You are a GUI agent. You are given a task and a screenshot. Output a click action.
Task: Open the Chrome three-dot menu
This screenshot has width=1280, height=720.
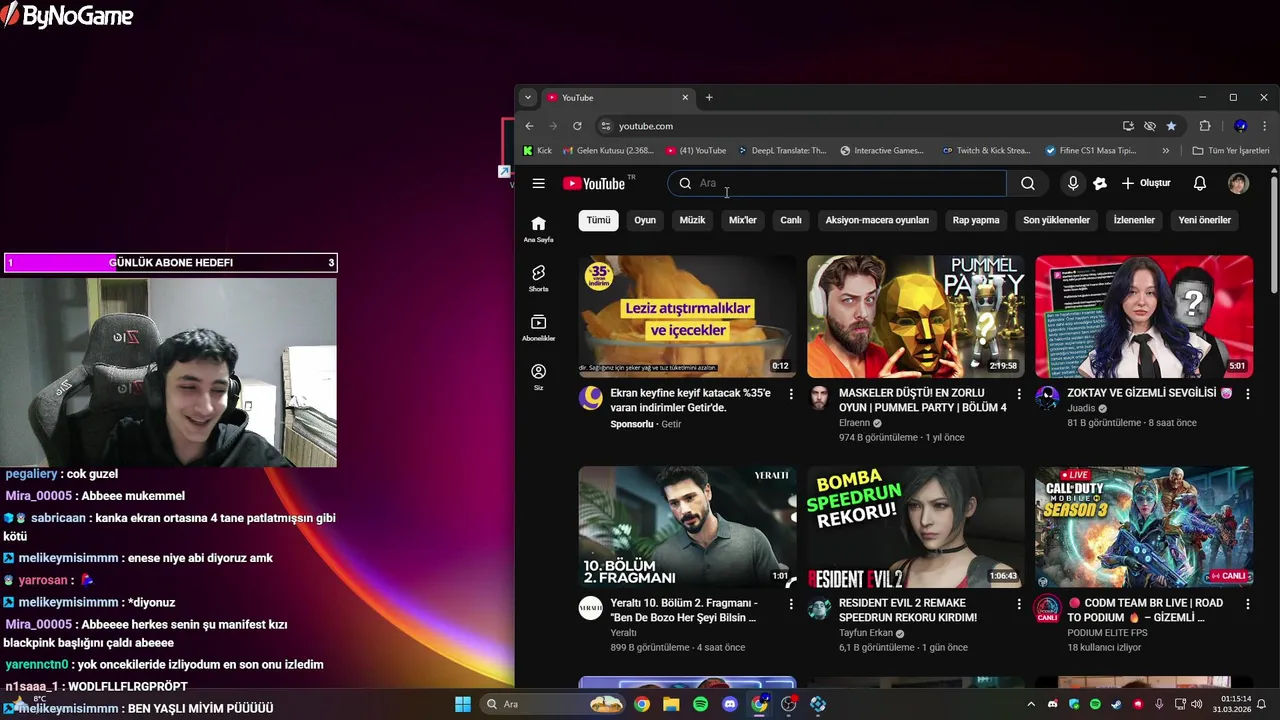[x=1264, y=126]
